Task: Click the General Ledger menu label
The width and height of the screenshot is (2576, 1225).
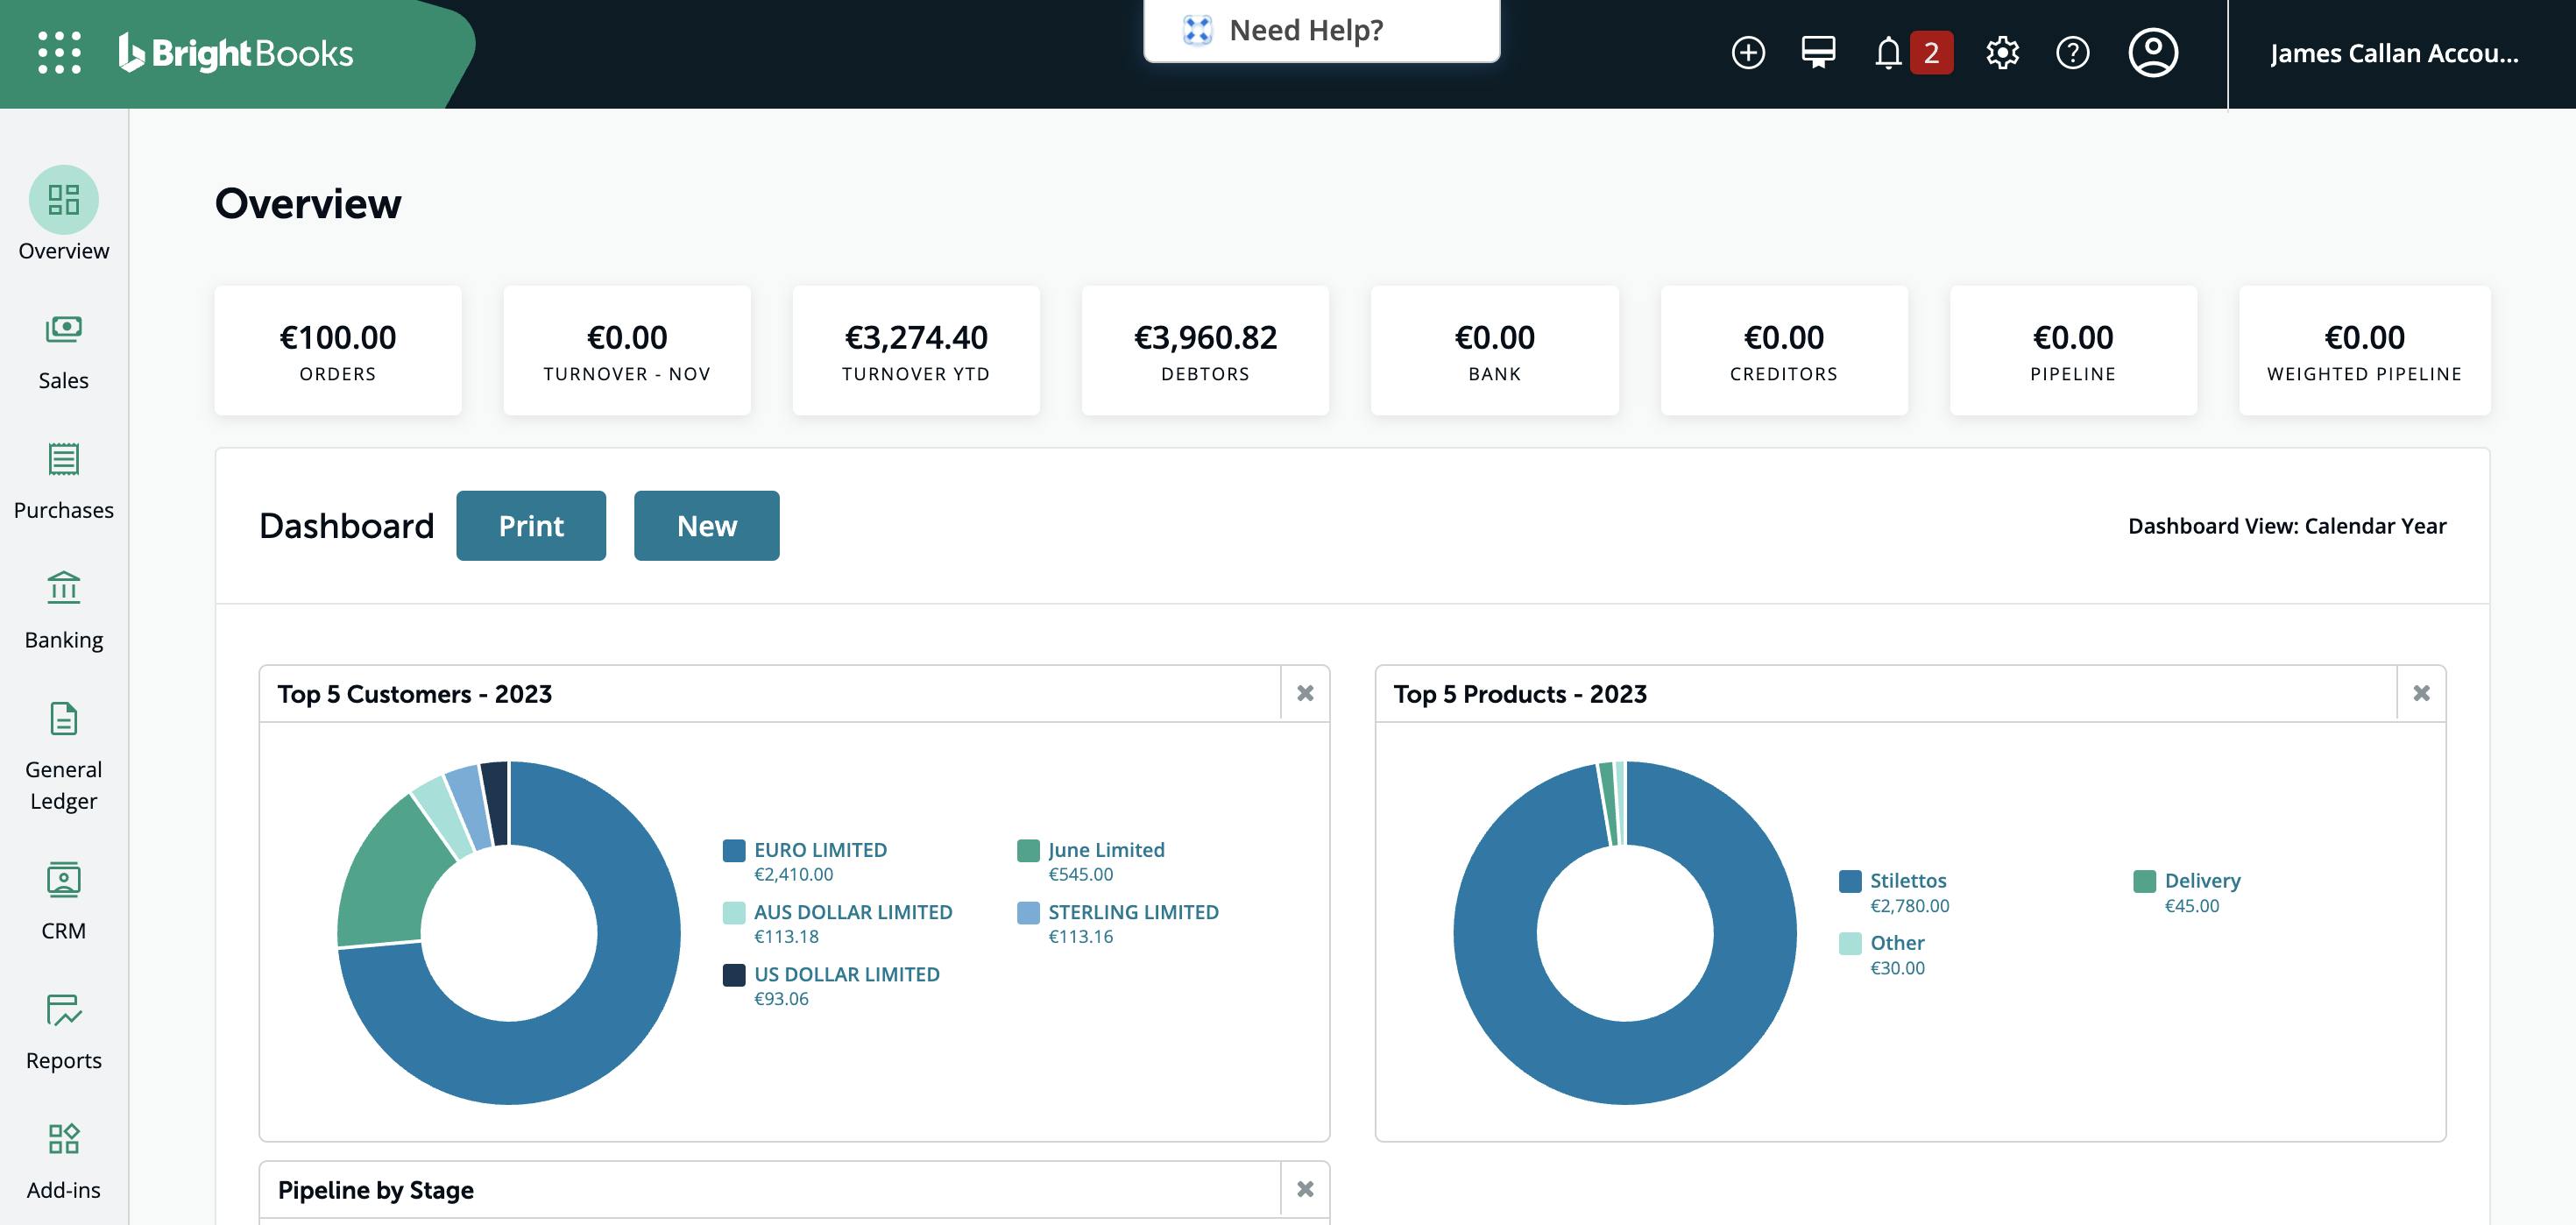Action: [x=64, y=785]
